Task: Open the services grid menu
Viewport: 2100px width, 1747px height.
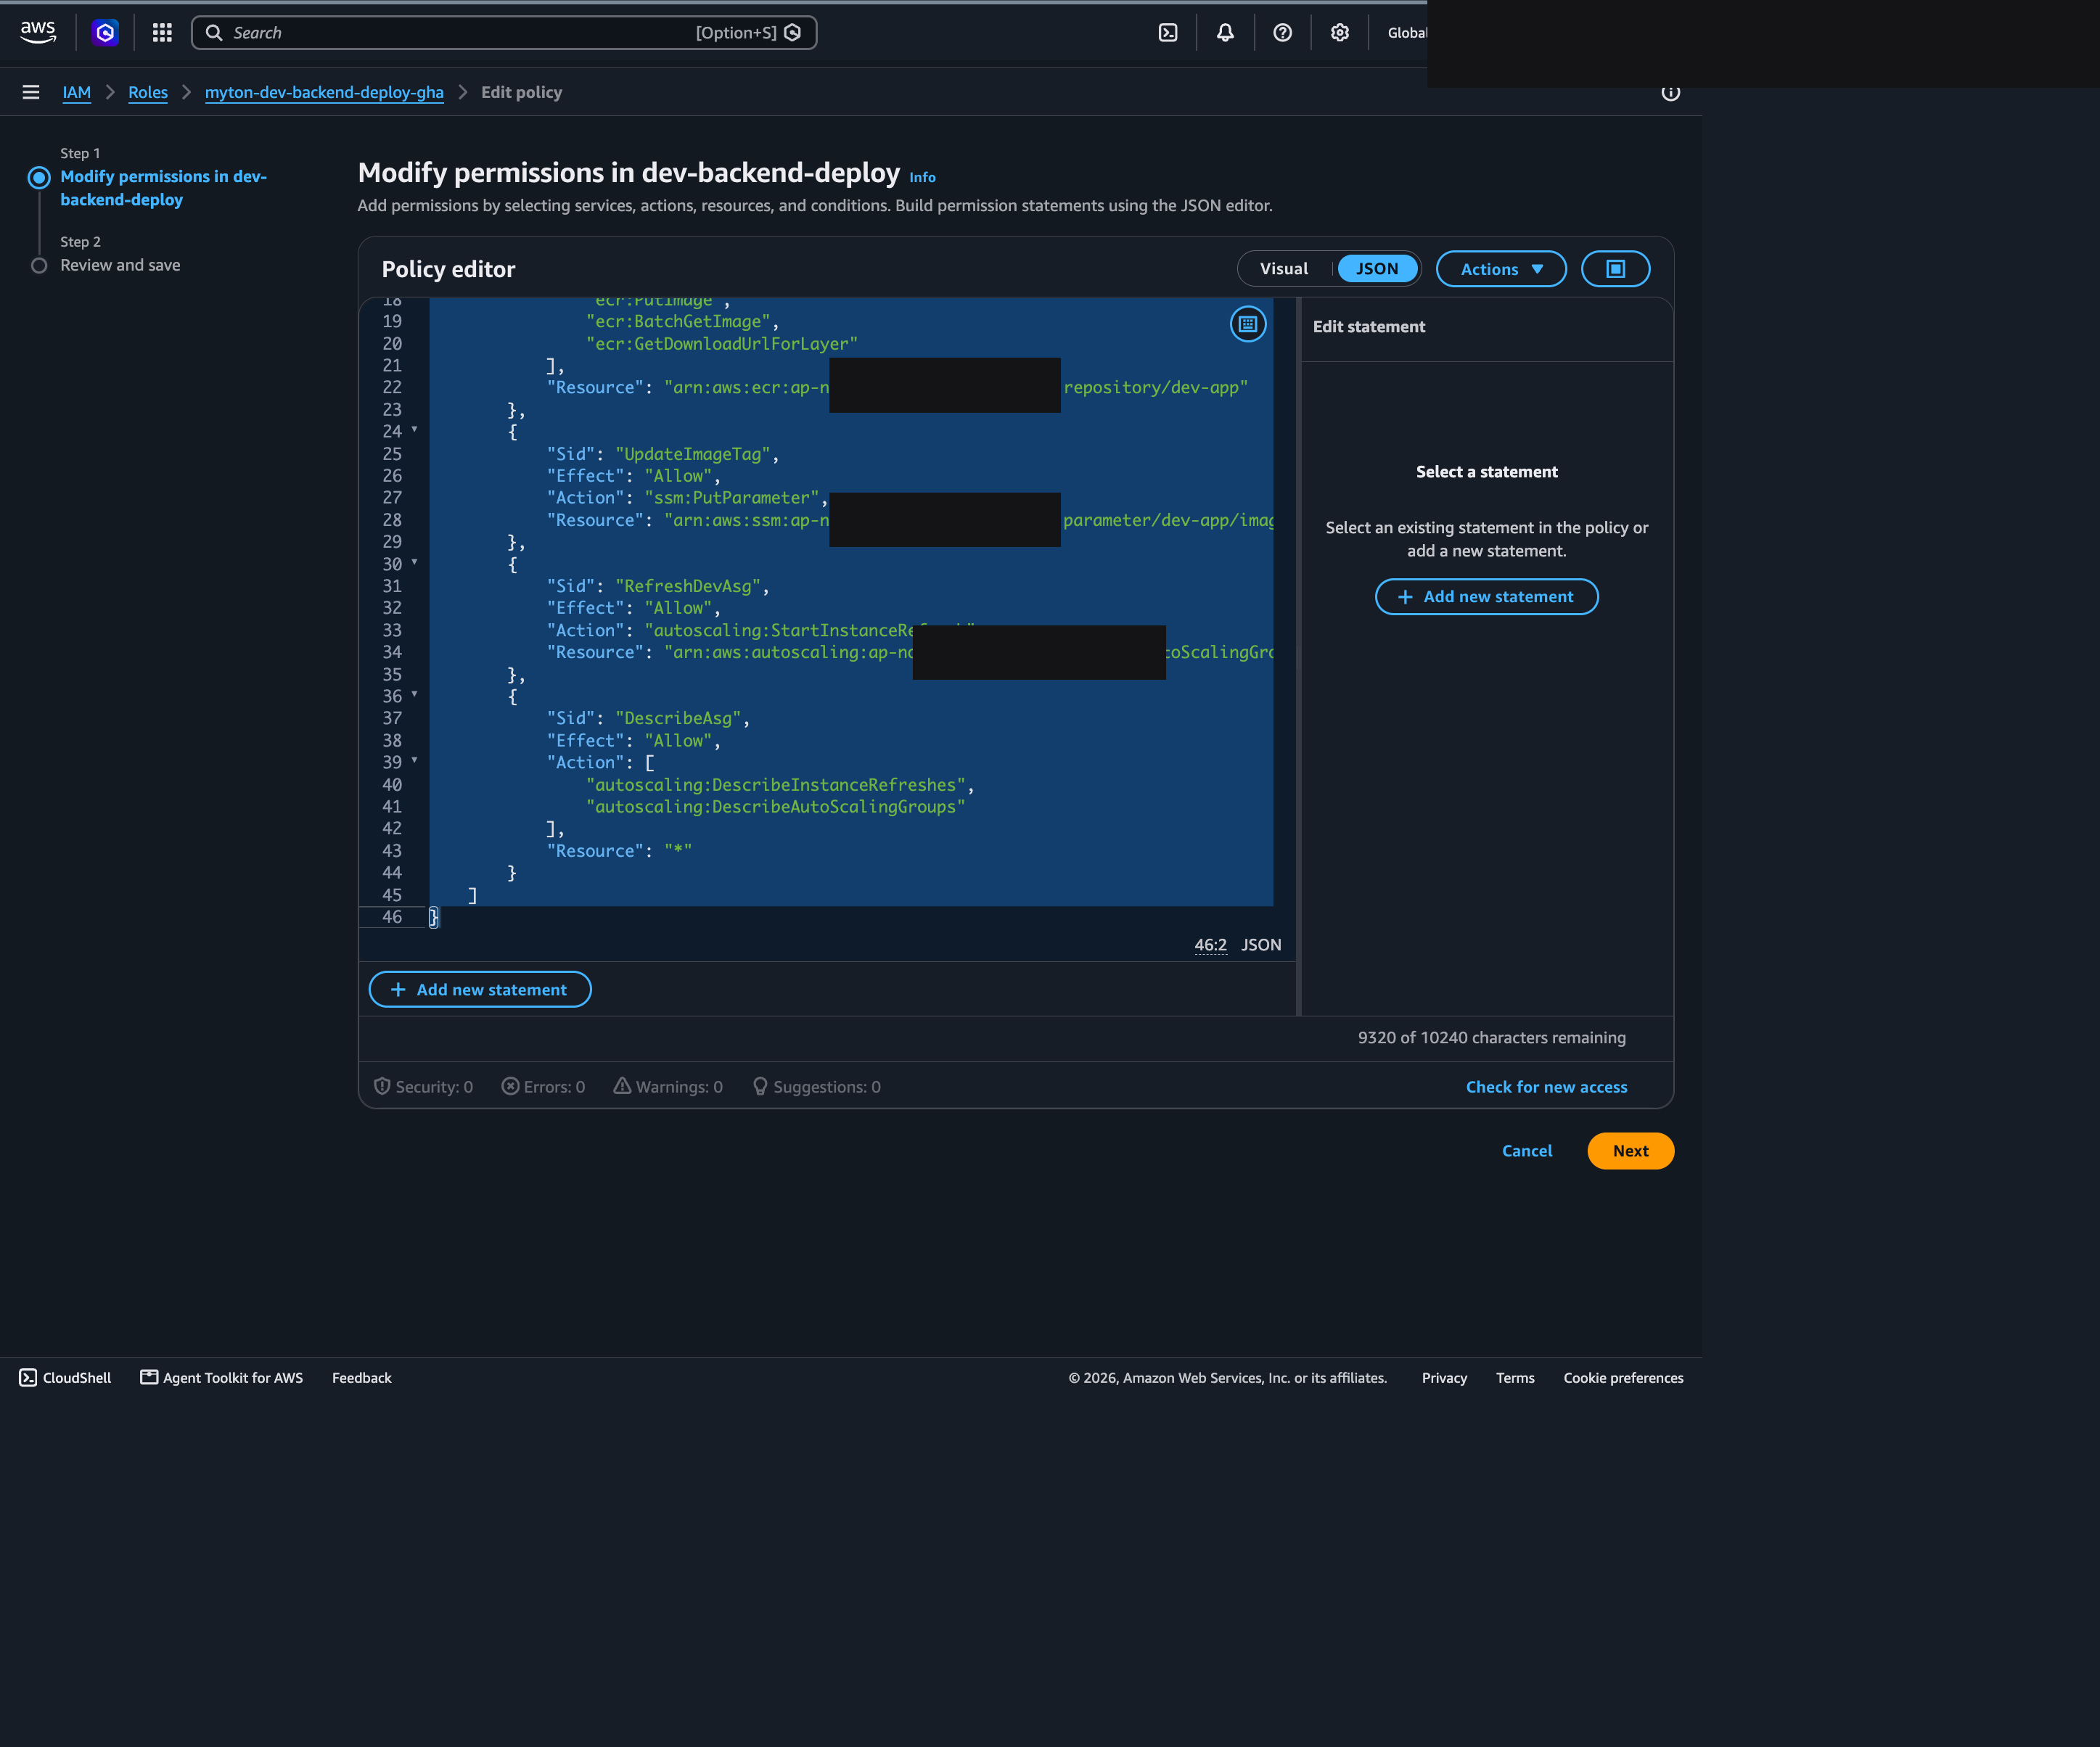Action: 162,33
